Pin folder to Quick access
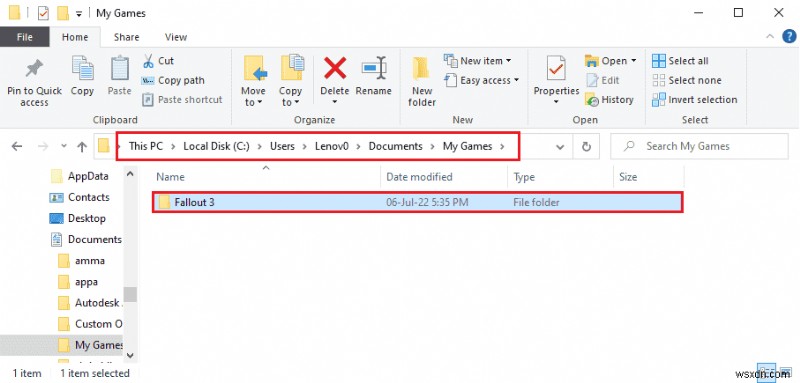 point(34,82)
